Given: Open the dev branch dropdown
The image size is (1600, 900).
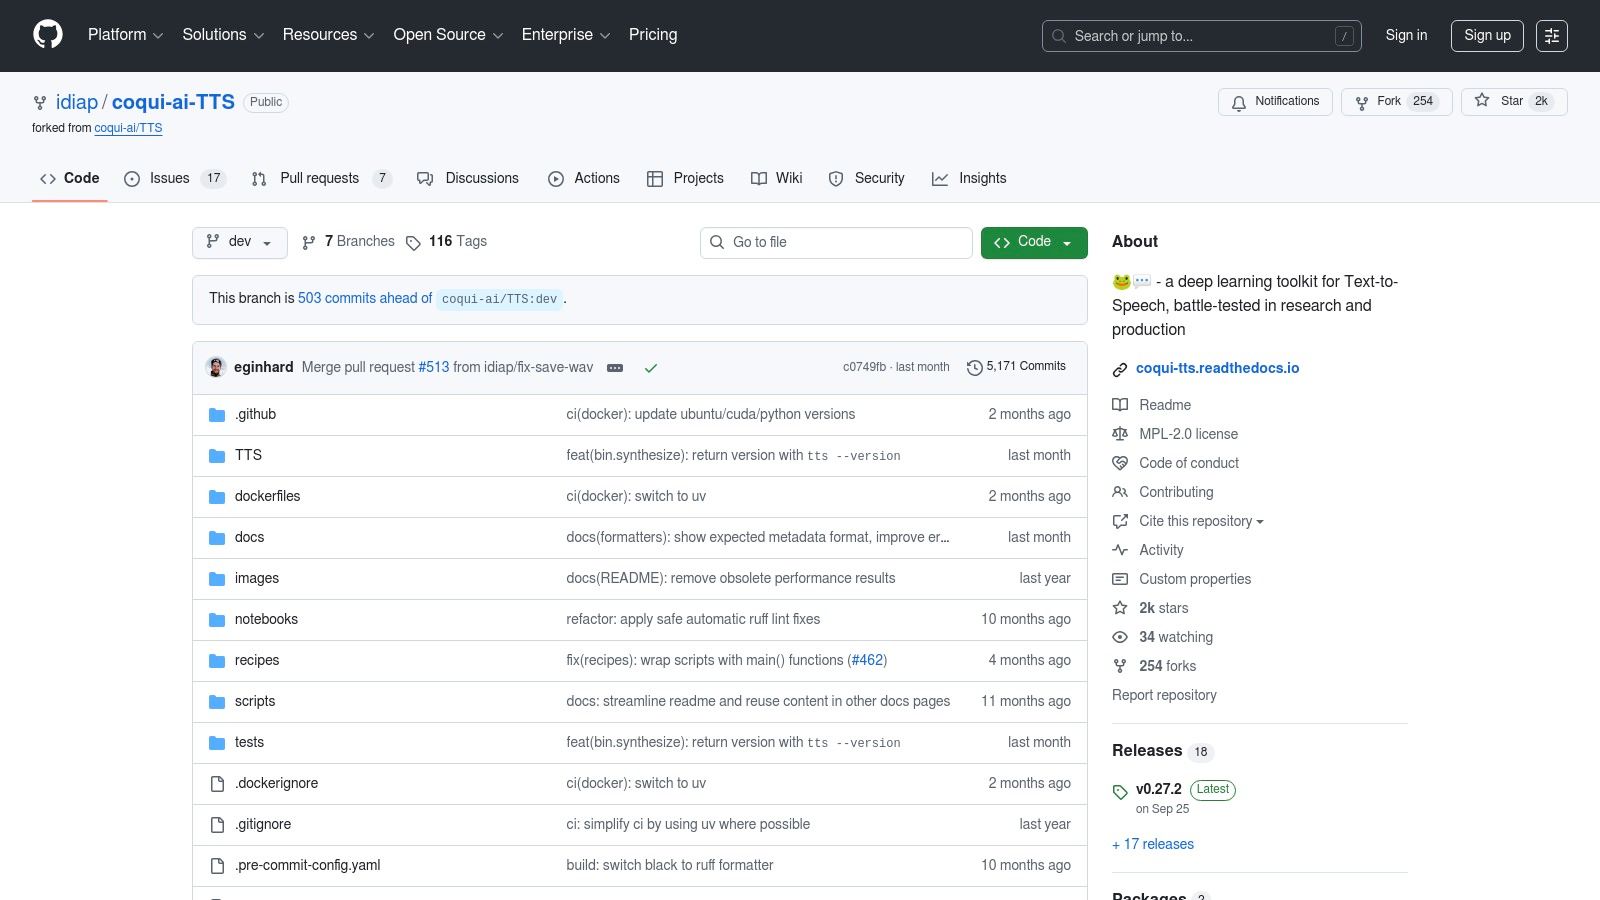Looking at the screenshot, I should [x=239, y=242].
